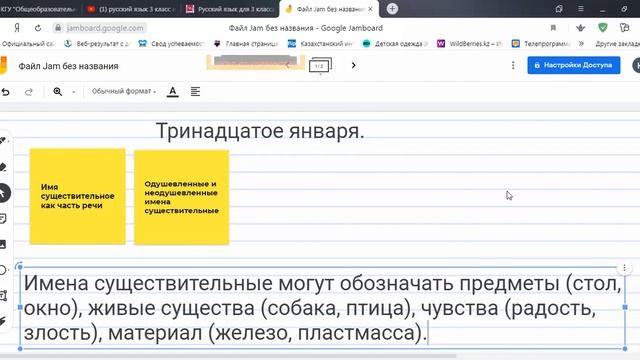Select the 'Одушевленные и неодушевленные' sticky note
Image resolution: width=640 pixels, height=360 pixels.
pos(182,197)
